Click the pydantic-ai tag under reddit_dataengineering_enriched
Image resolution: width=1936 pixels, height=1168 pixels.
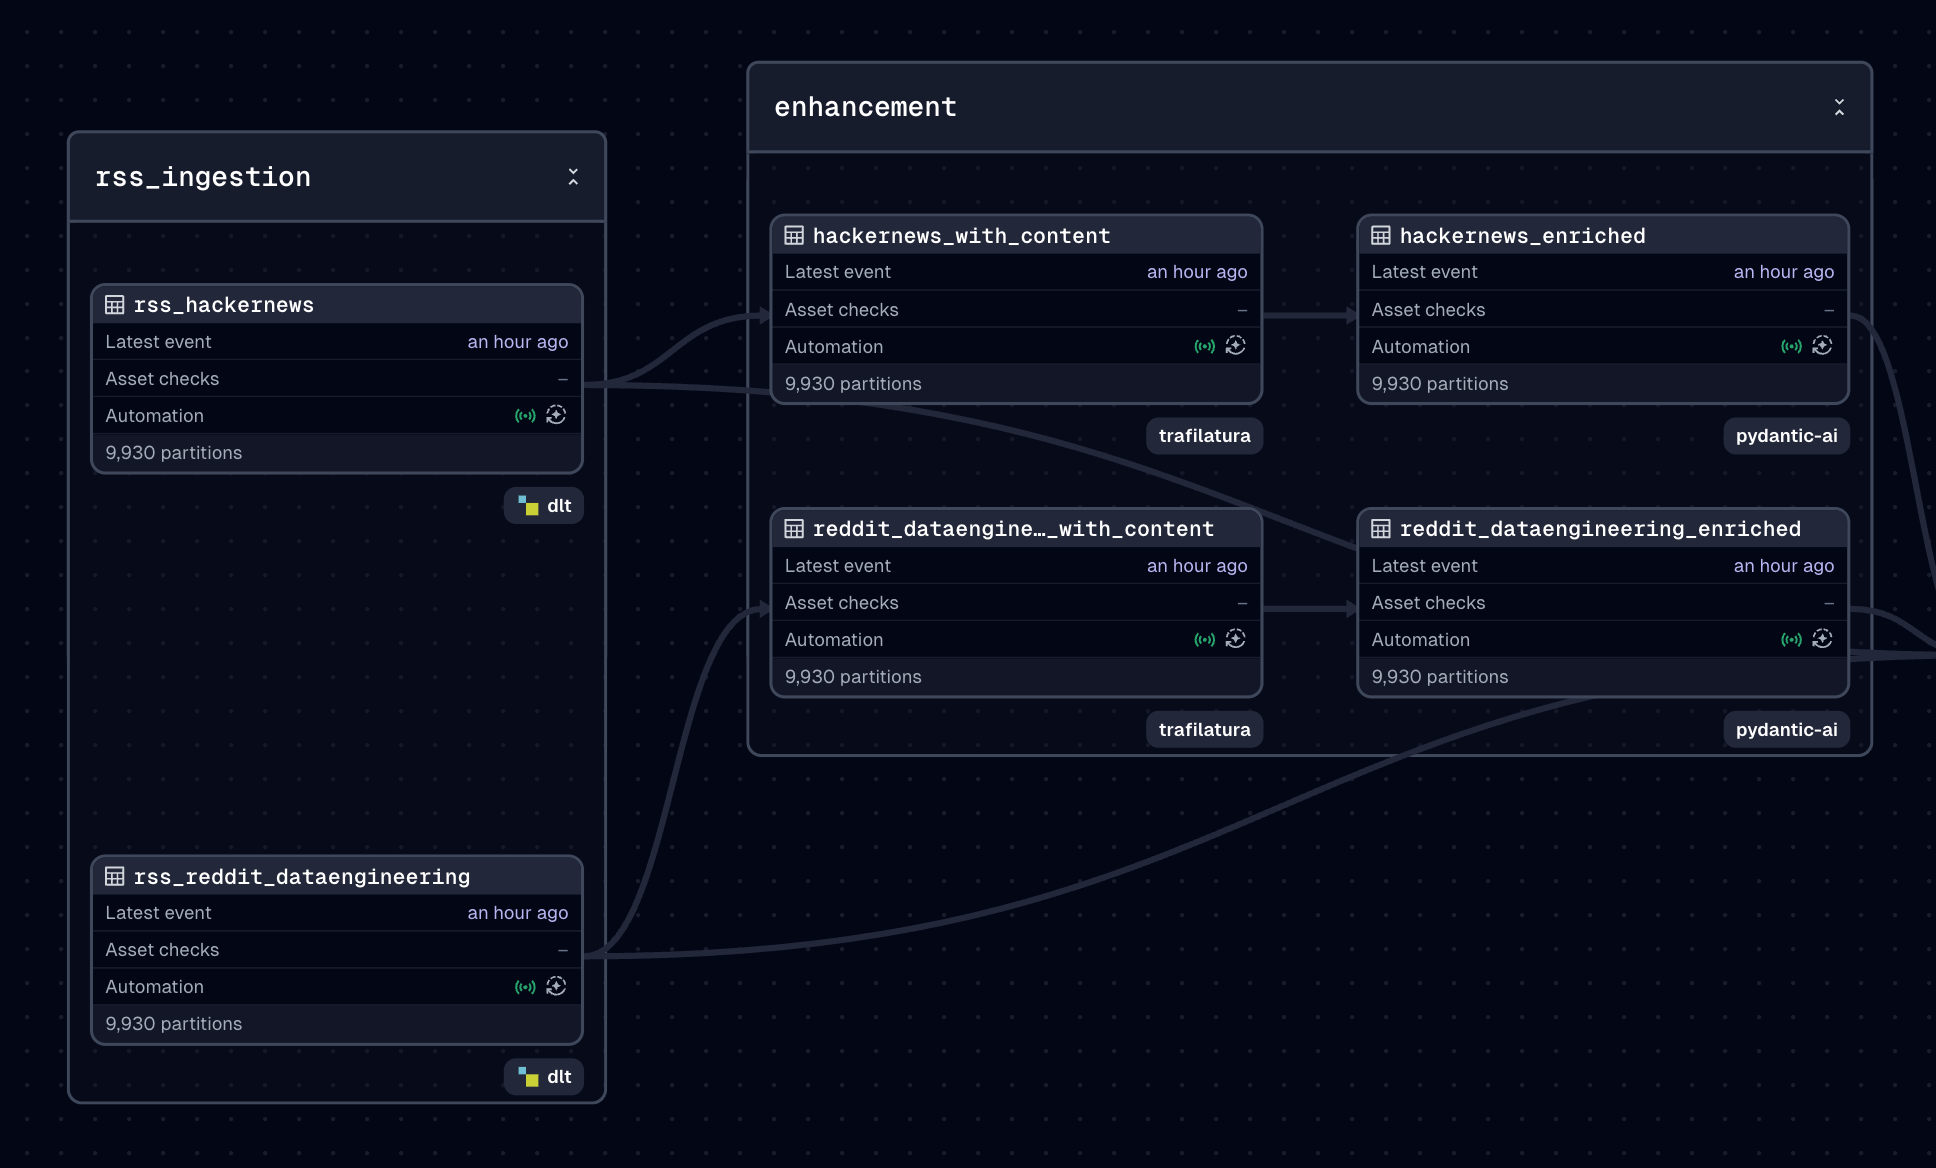tap(1786, 730)
